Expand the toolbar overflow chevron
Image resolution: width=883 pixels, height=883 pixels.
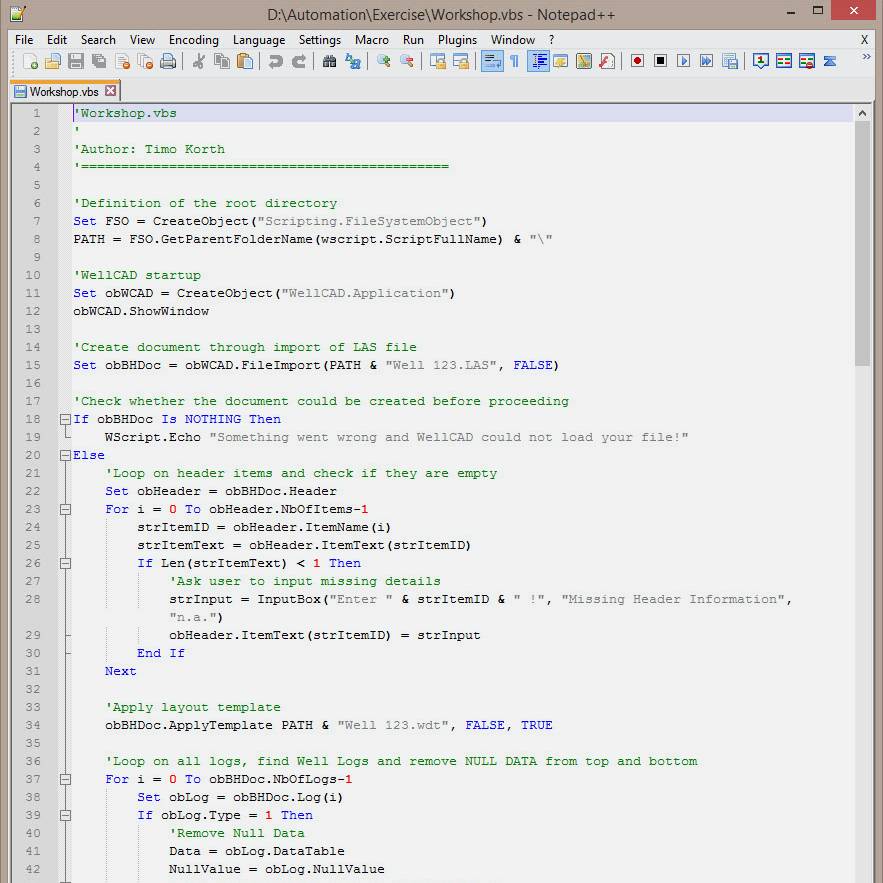[866, 57]
